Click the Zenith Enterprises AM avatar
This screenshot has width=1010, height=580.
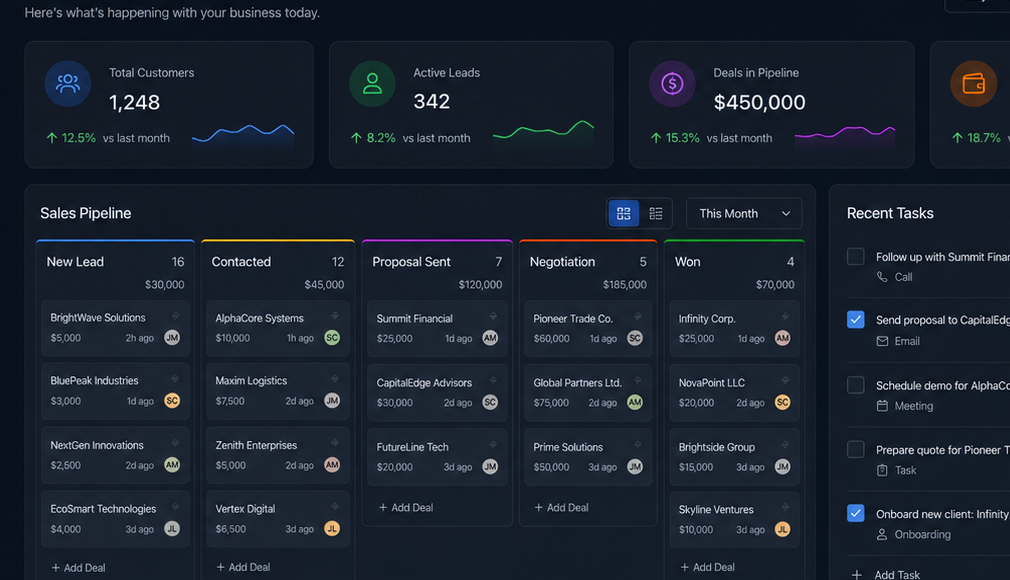[x=332, y=465]
